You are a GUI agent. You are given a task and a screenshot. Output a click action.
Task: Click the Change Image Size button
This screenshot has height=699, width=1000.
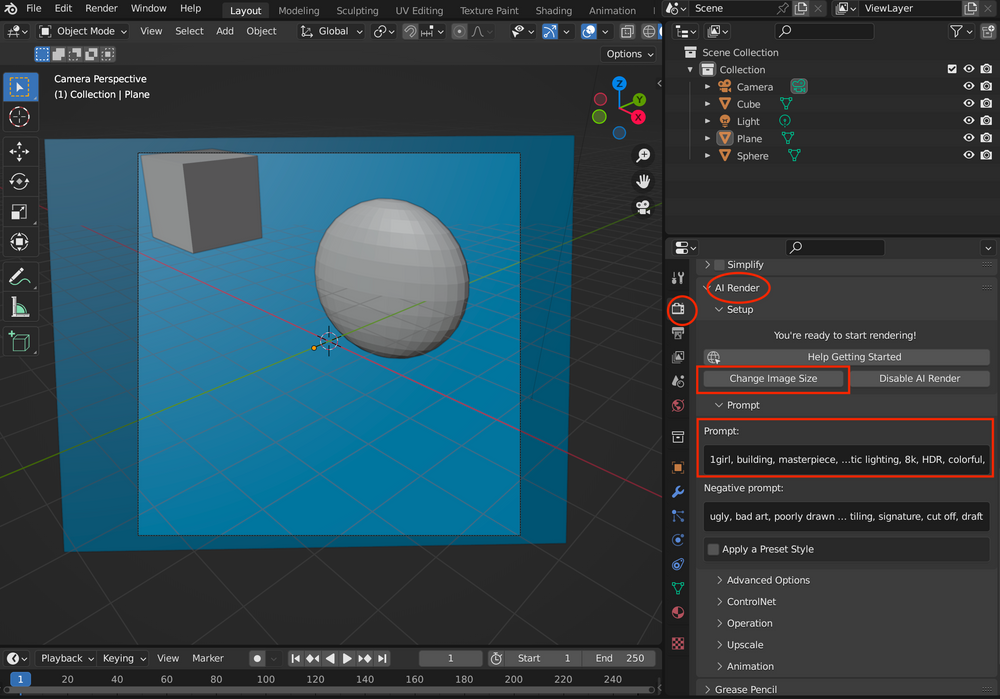pyautogui.click(x=773, y=379)
